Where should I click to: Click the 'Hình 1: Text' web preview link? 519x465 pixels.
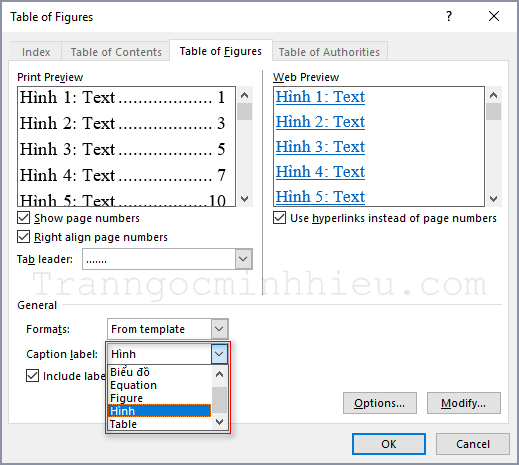click(x=320, y=97)
